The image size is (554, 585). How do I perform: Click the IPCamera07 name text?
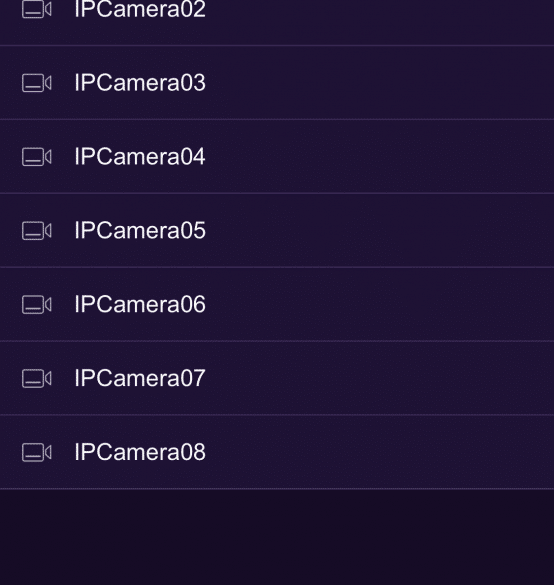(x=140, y=378)
